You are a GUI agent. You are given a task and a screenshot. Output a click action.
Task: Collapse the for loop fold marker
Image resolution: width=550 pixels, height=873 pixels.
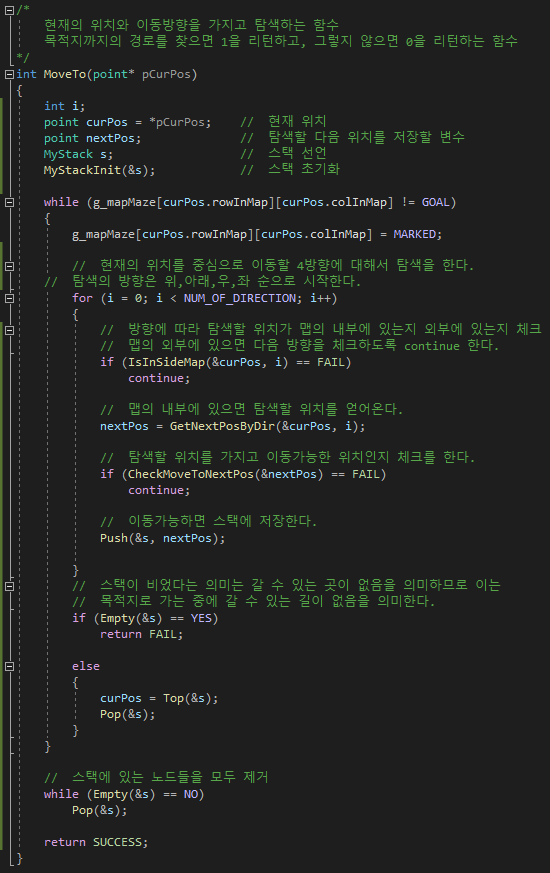[x=9, y=298]
